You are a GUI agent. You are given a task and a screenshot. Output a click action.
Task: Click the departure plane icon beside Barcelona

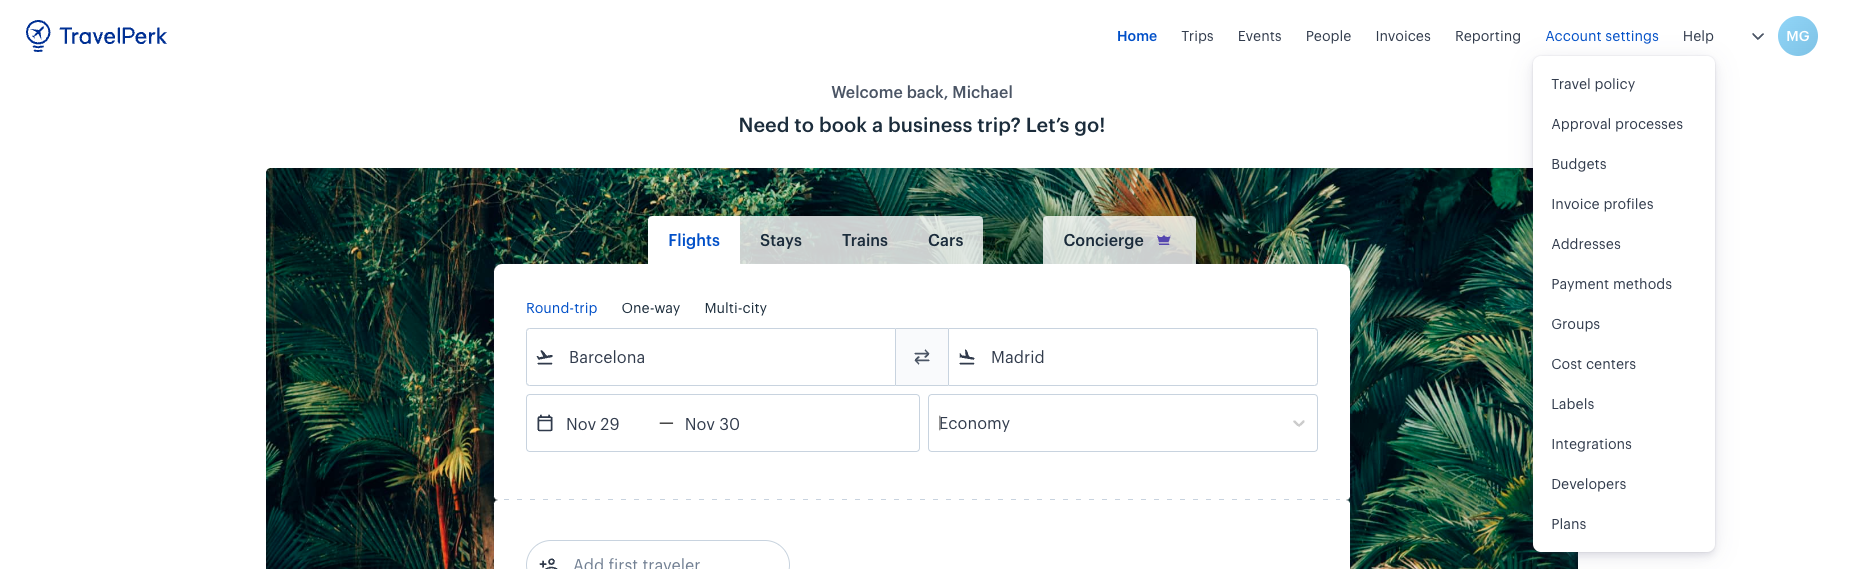click(545, 357)
